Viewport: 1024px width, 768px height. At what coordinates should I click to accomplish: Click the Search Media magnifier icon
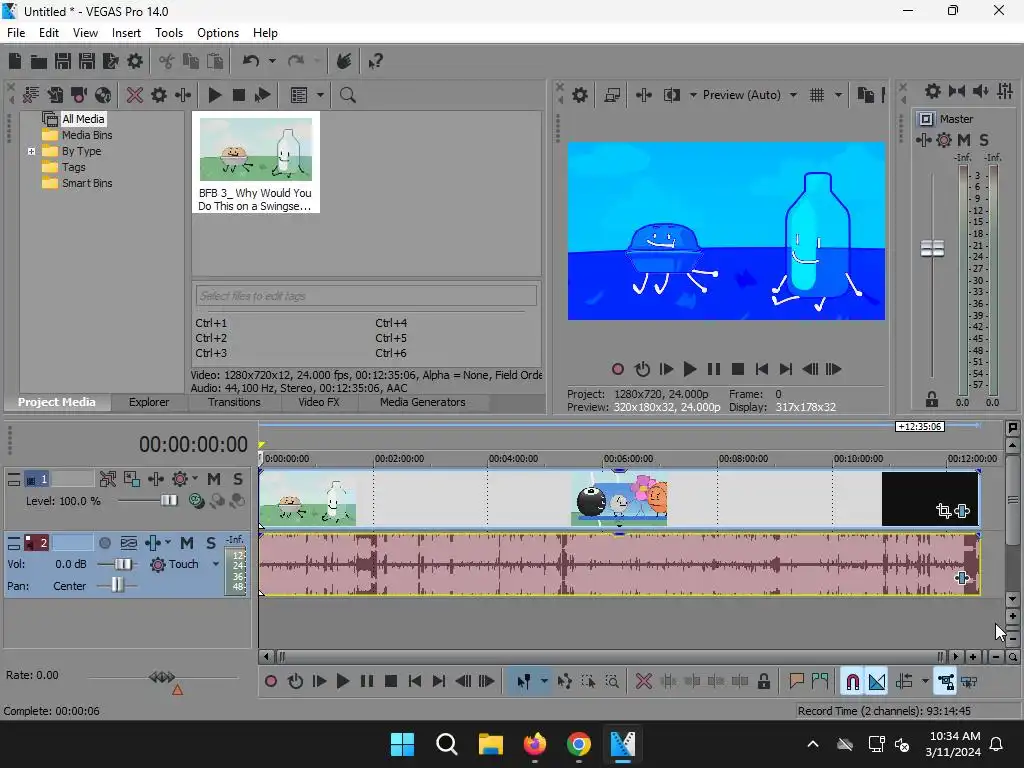pos(347,95)
